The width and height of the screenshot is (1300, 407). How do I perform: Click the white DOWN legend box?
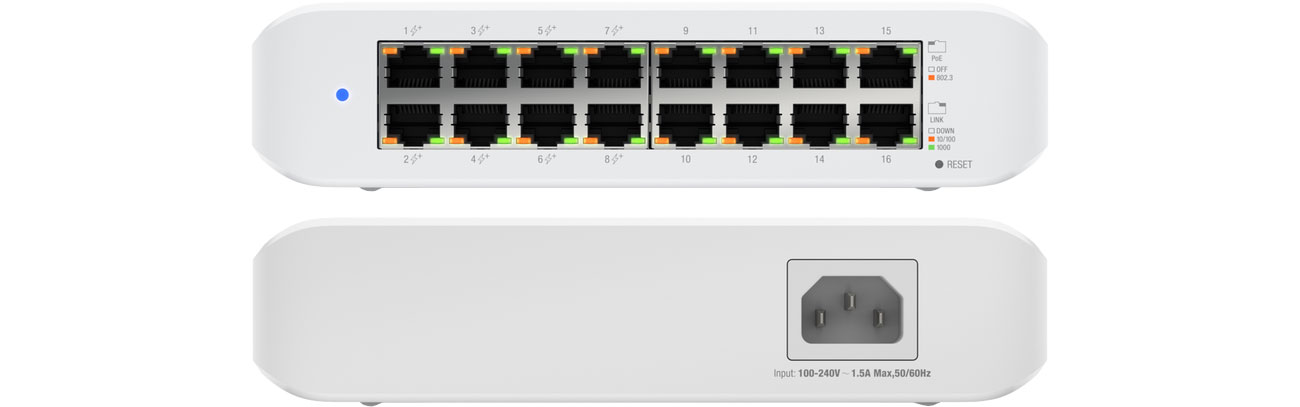pos(932,130)
